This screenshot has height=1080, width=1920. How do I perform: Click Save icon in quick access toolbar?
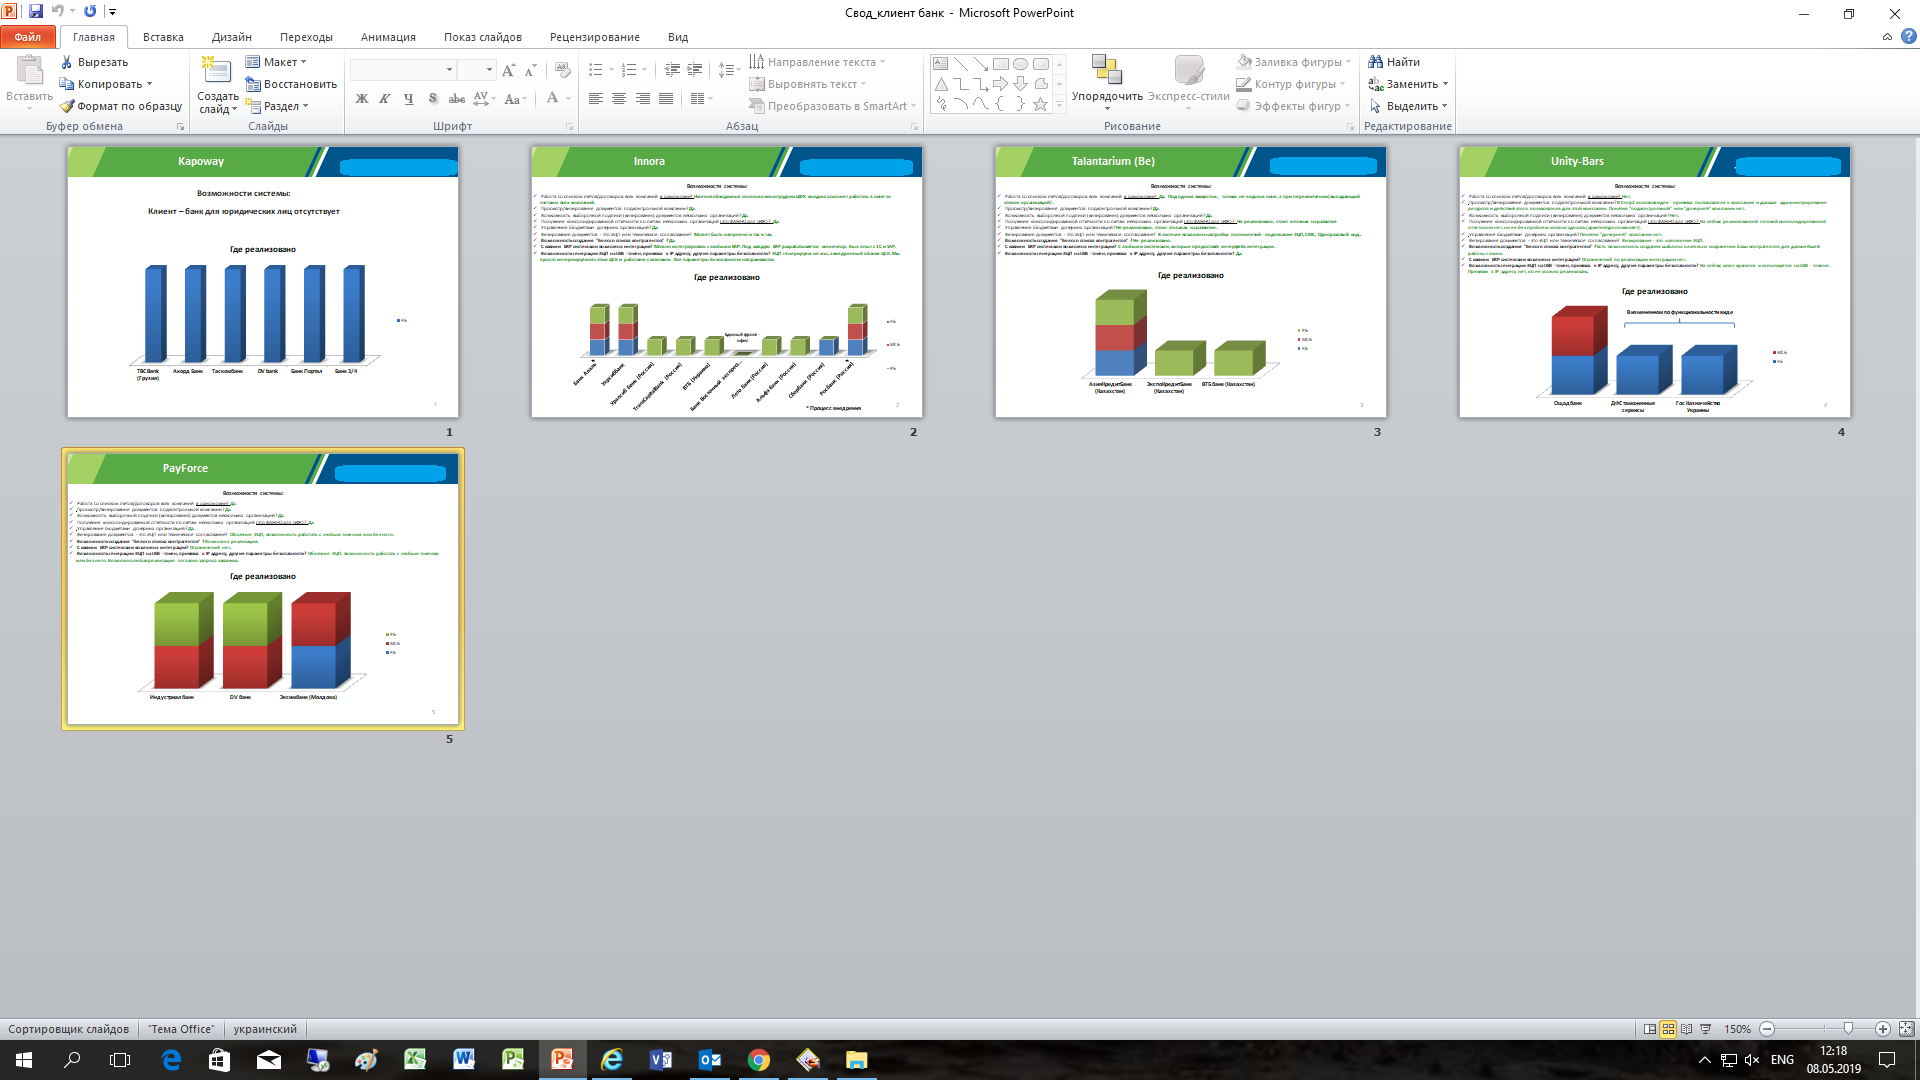(36, 12)
